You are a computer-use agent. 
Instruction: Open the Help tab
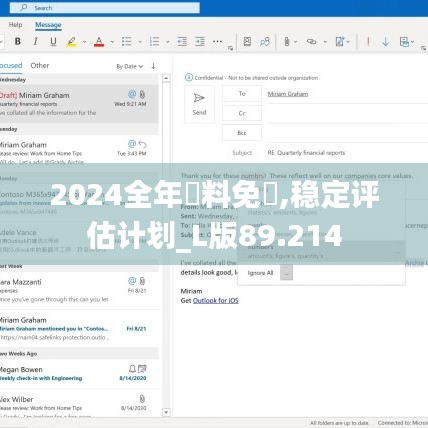pyautogui.click(x=15, y=25)
